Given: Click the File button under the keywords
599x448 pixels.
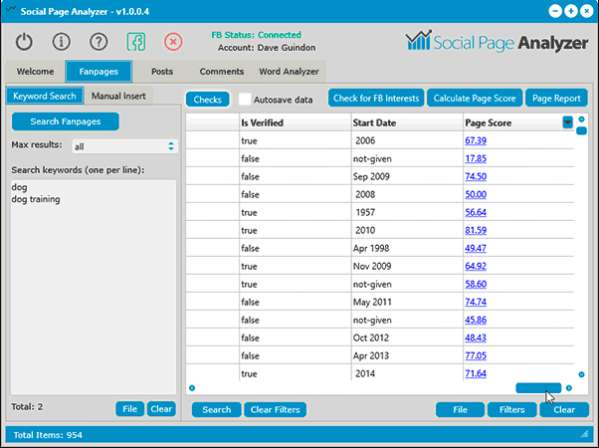Looking at the screenshot, I should (130, 409).
